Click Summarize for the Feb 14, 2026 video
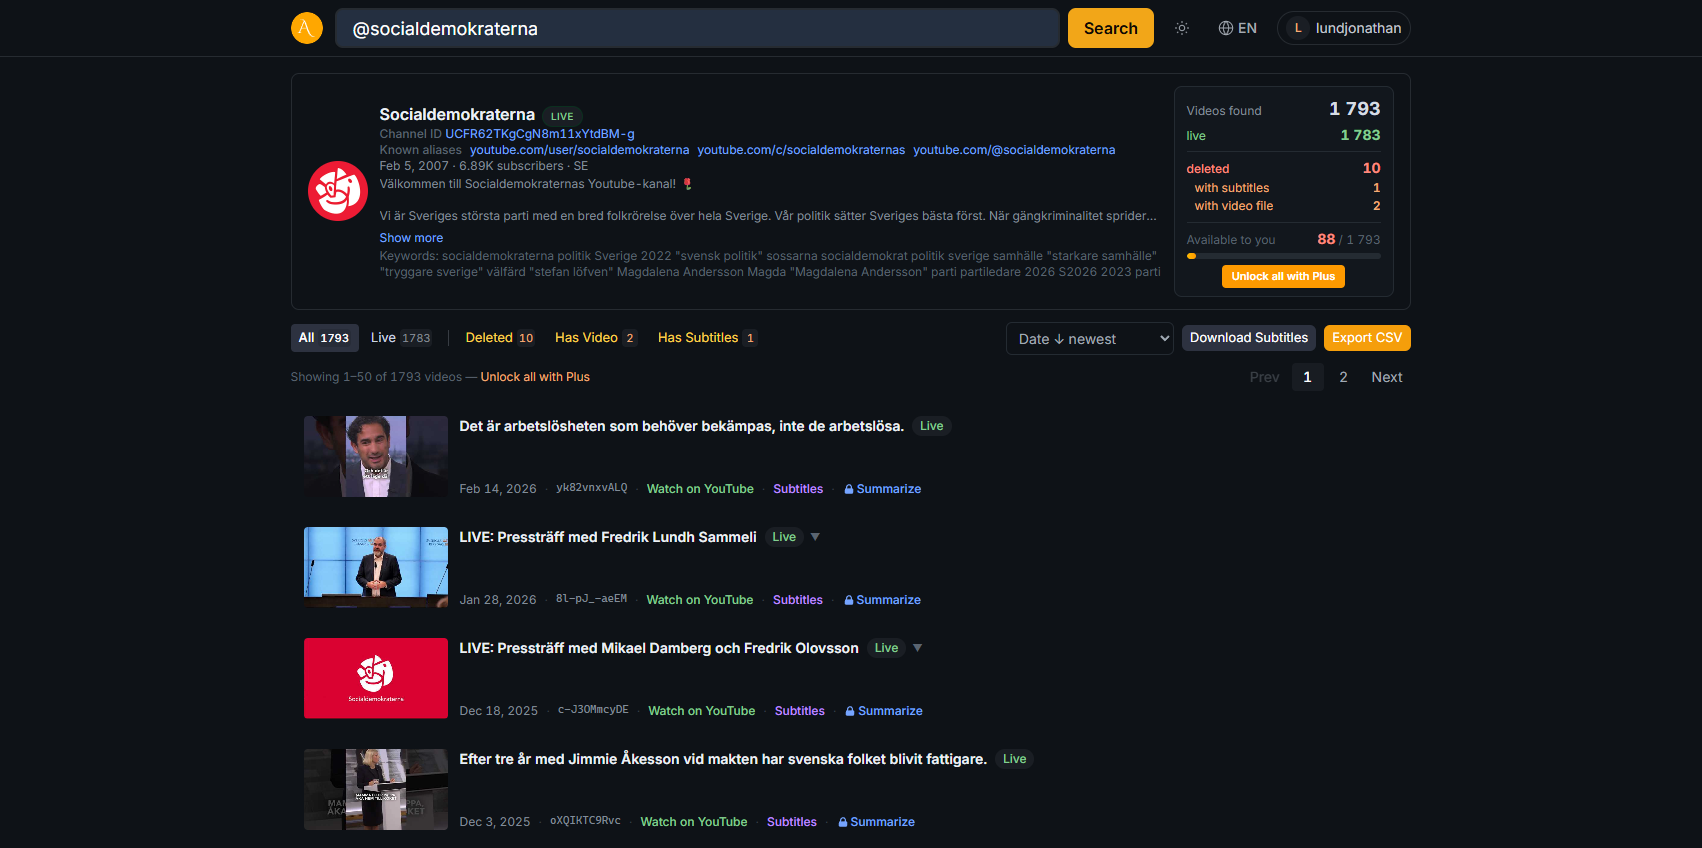 (883, 489)
